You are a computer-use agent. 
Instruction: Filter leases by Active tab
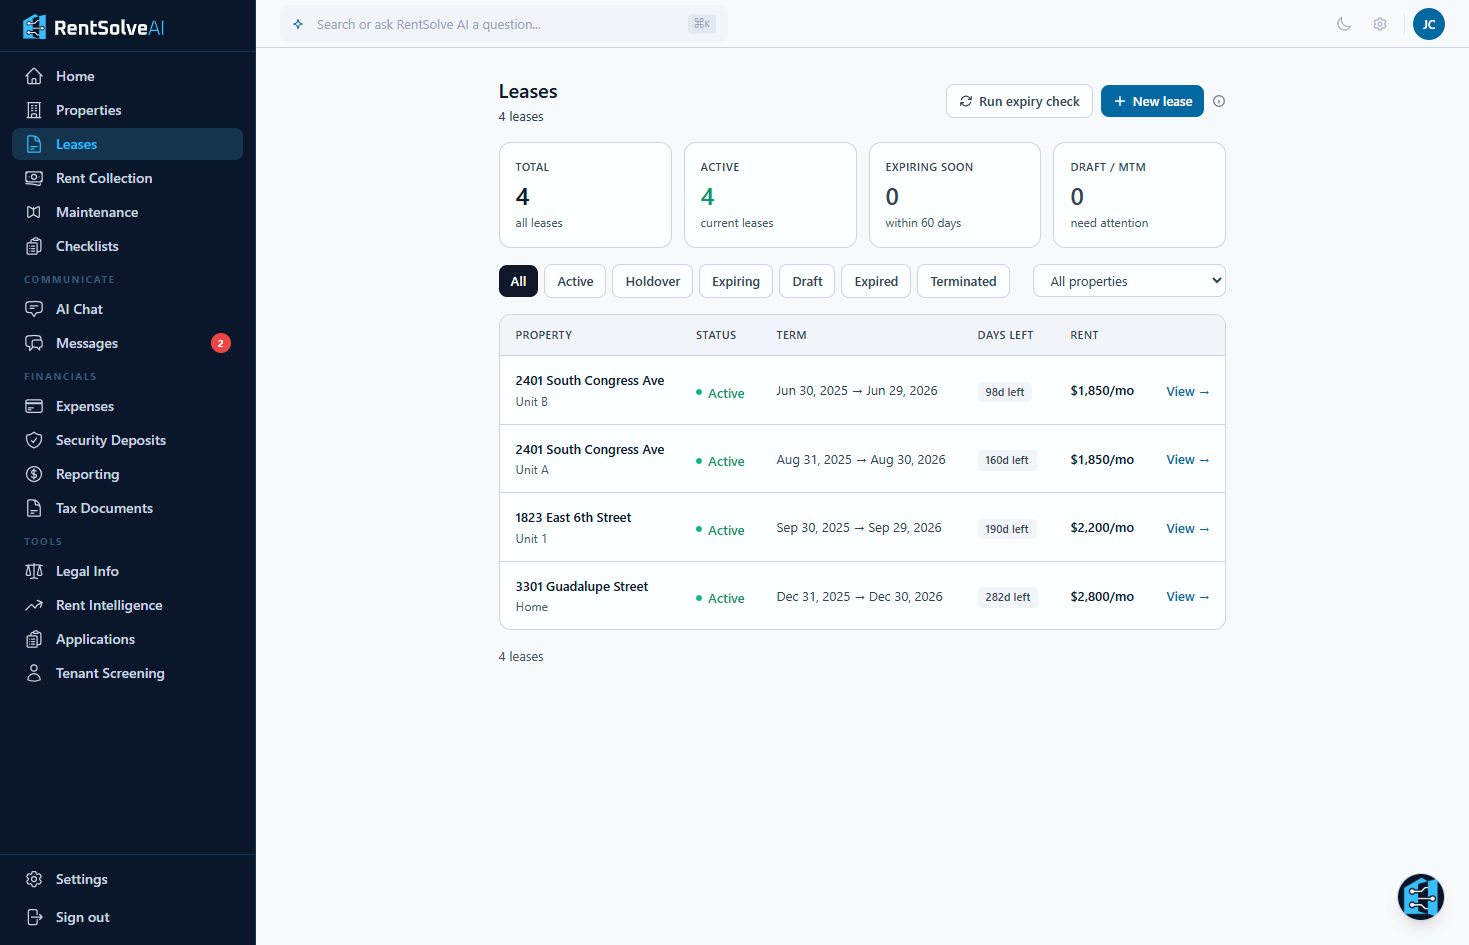click(575, 281)
